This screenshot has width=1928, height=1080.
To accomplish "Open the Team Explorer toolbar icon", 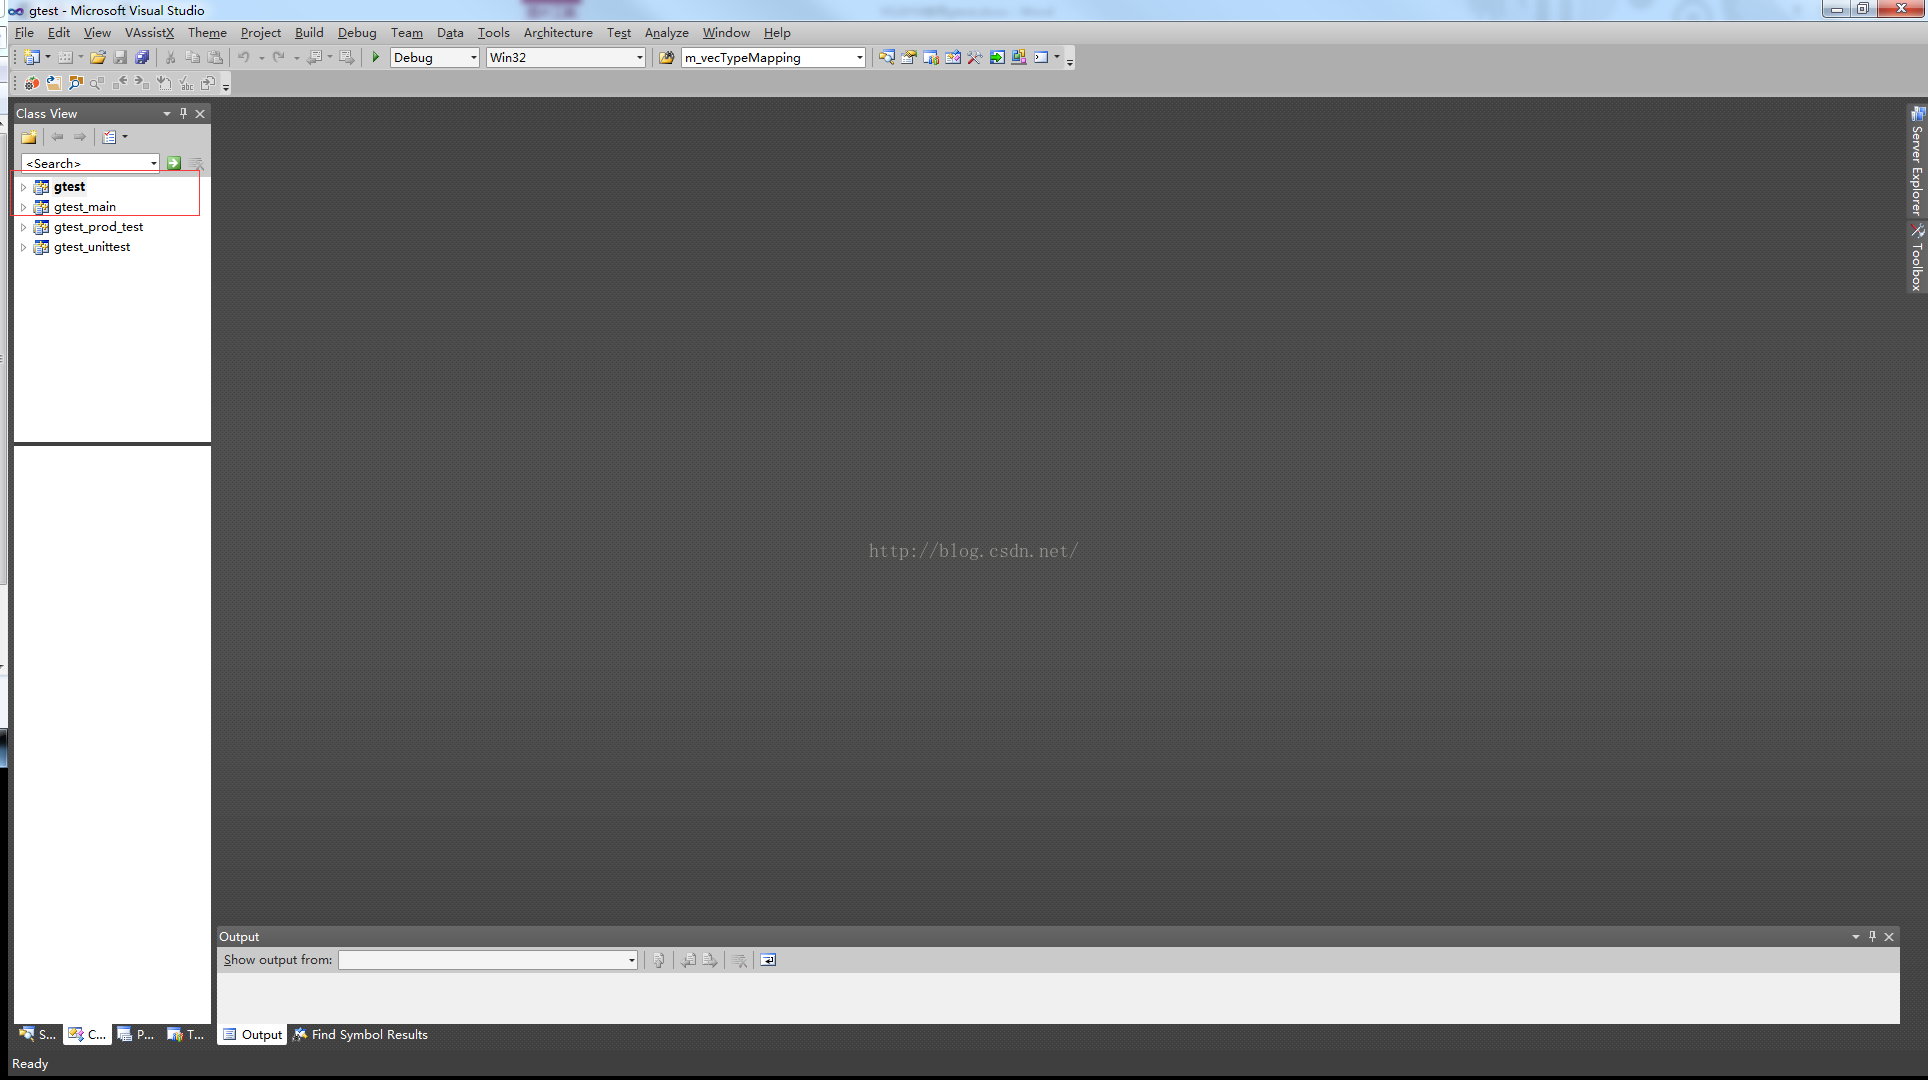I will tap(931, 58).
